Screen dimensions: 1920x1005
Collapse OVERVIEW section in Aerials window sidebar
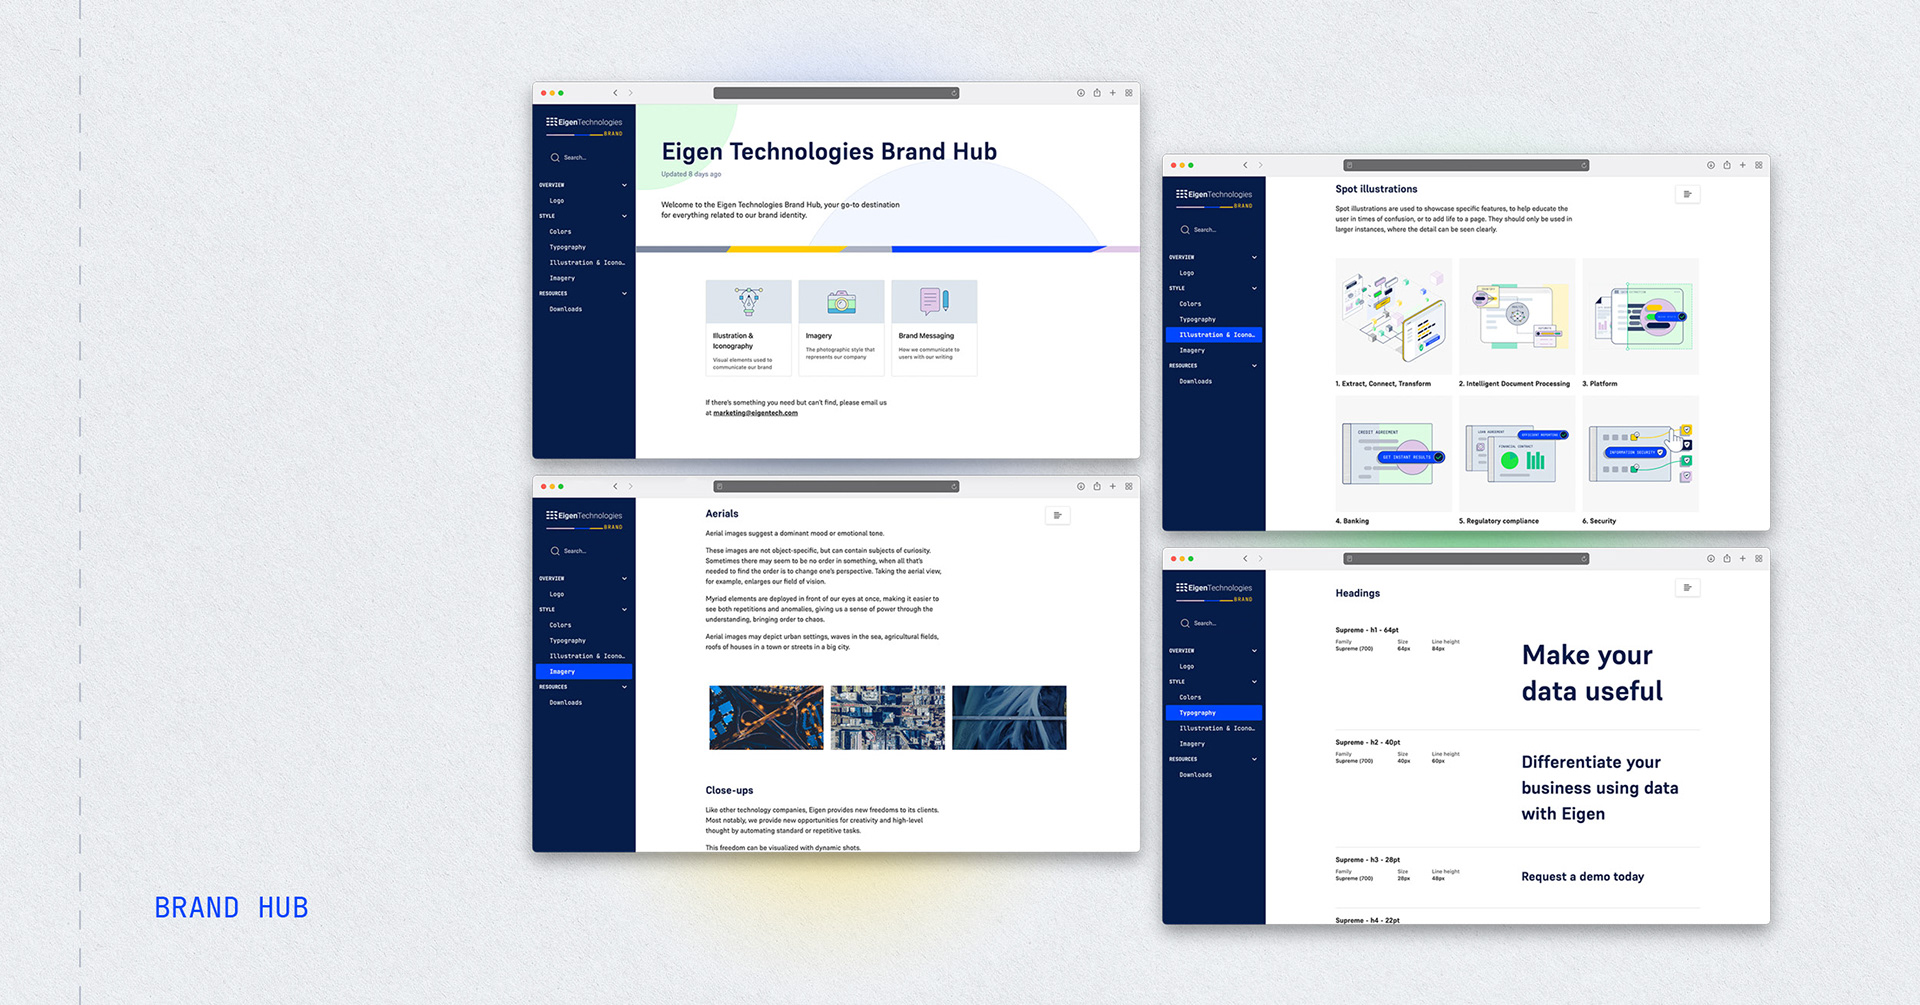coord(624,579)
